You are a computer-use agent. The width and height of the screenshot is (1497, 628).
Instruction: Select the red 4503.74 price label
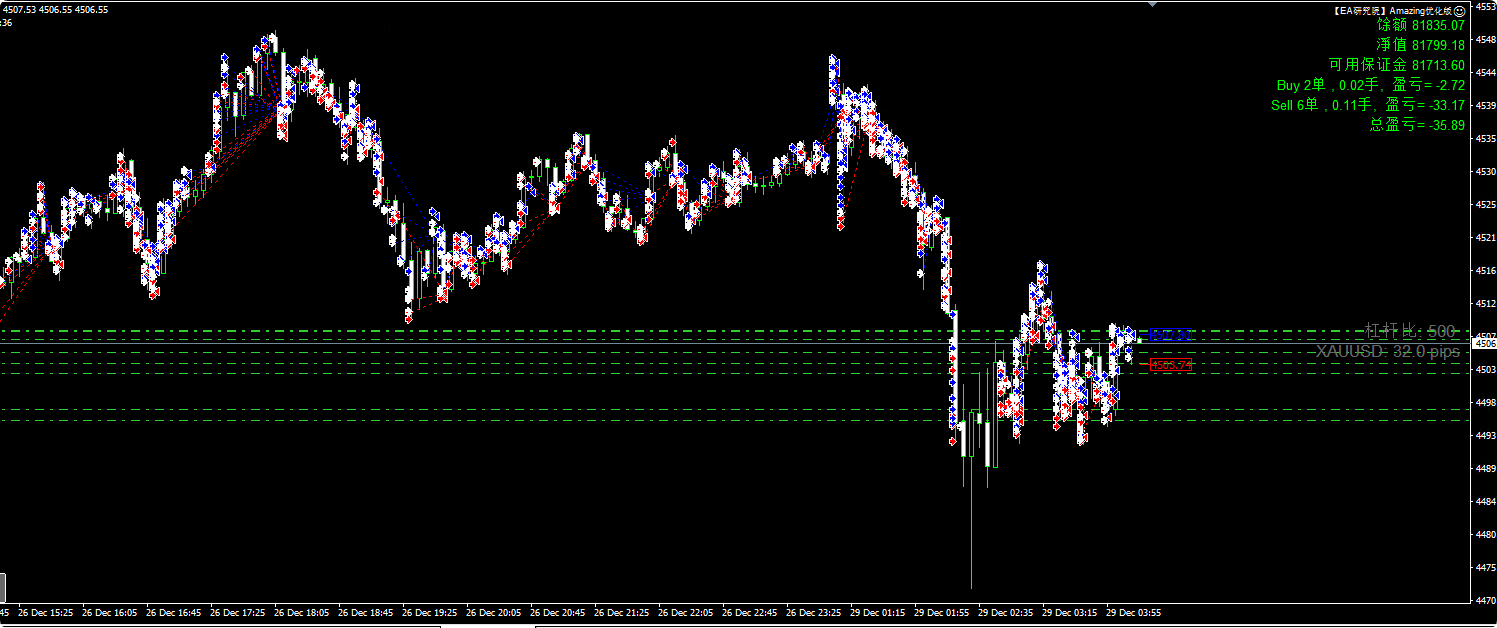1170,365
